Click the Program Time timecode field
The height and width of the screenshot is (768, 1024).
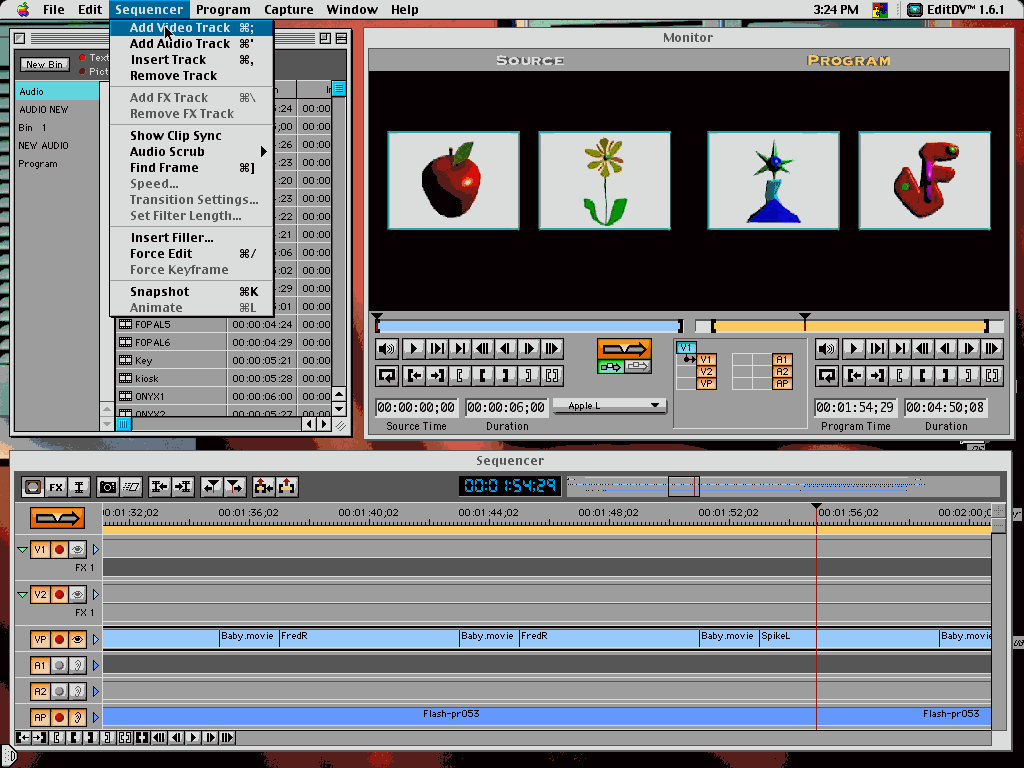854,408
